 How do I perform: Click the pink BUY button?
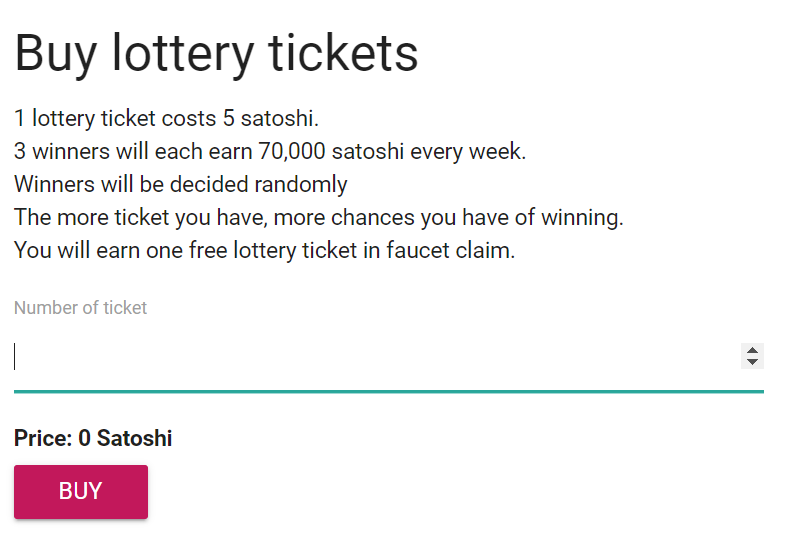(x=81, y=492)
